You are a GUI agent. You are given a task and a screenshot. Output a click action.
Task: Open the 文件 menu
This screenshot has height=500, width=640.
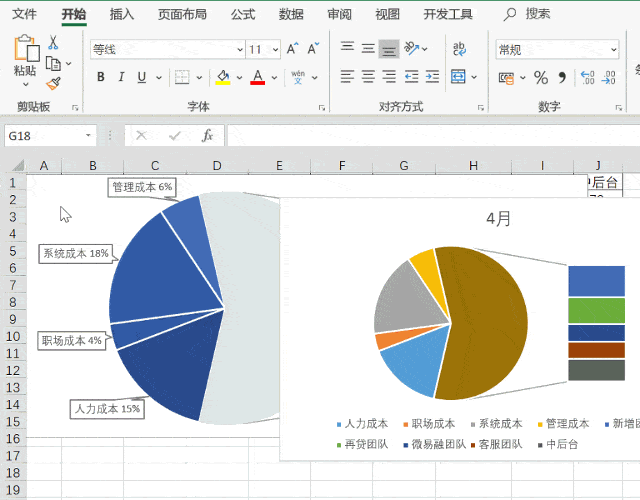[24, 14]
